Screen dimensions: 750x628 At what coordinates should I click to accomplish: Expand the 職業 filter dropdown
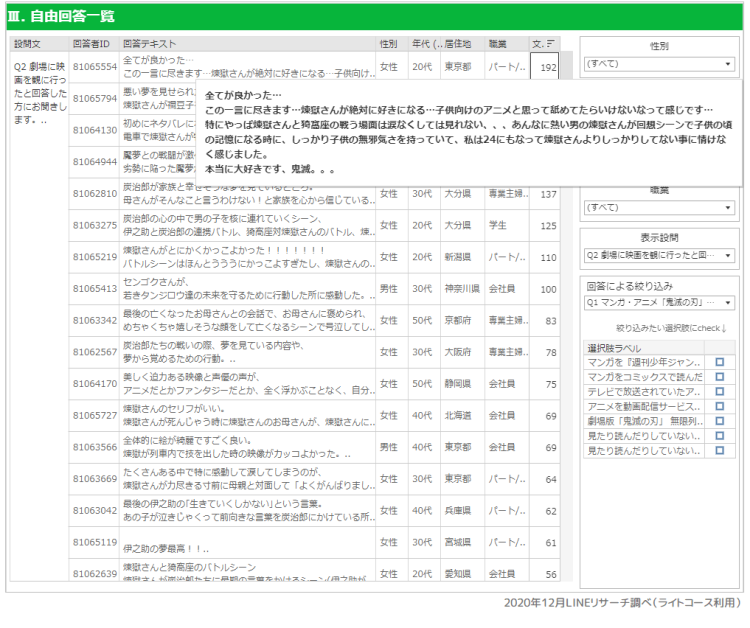pyautogui.click(x=659, y=207)
